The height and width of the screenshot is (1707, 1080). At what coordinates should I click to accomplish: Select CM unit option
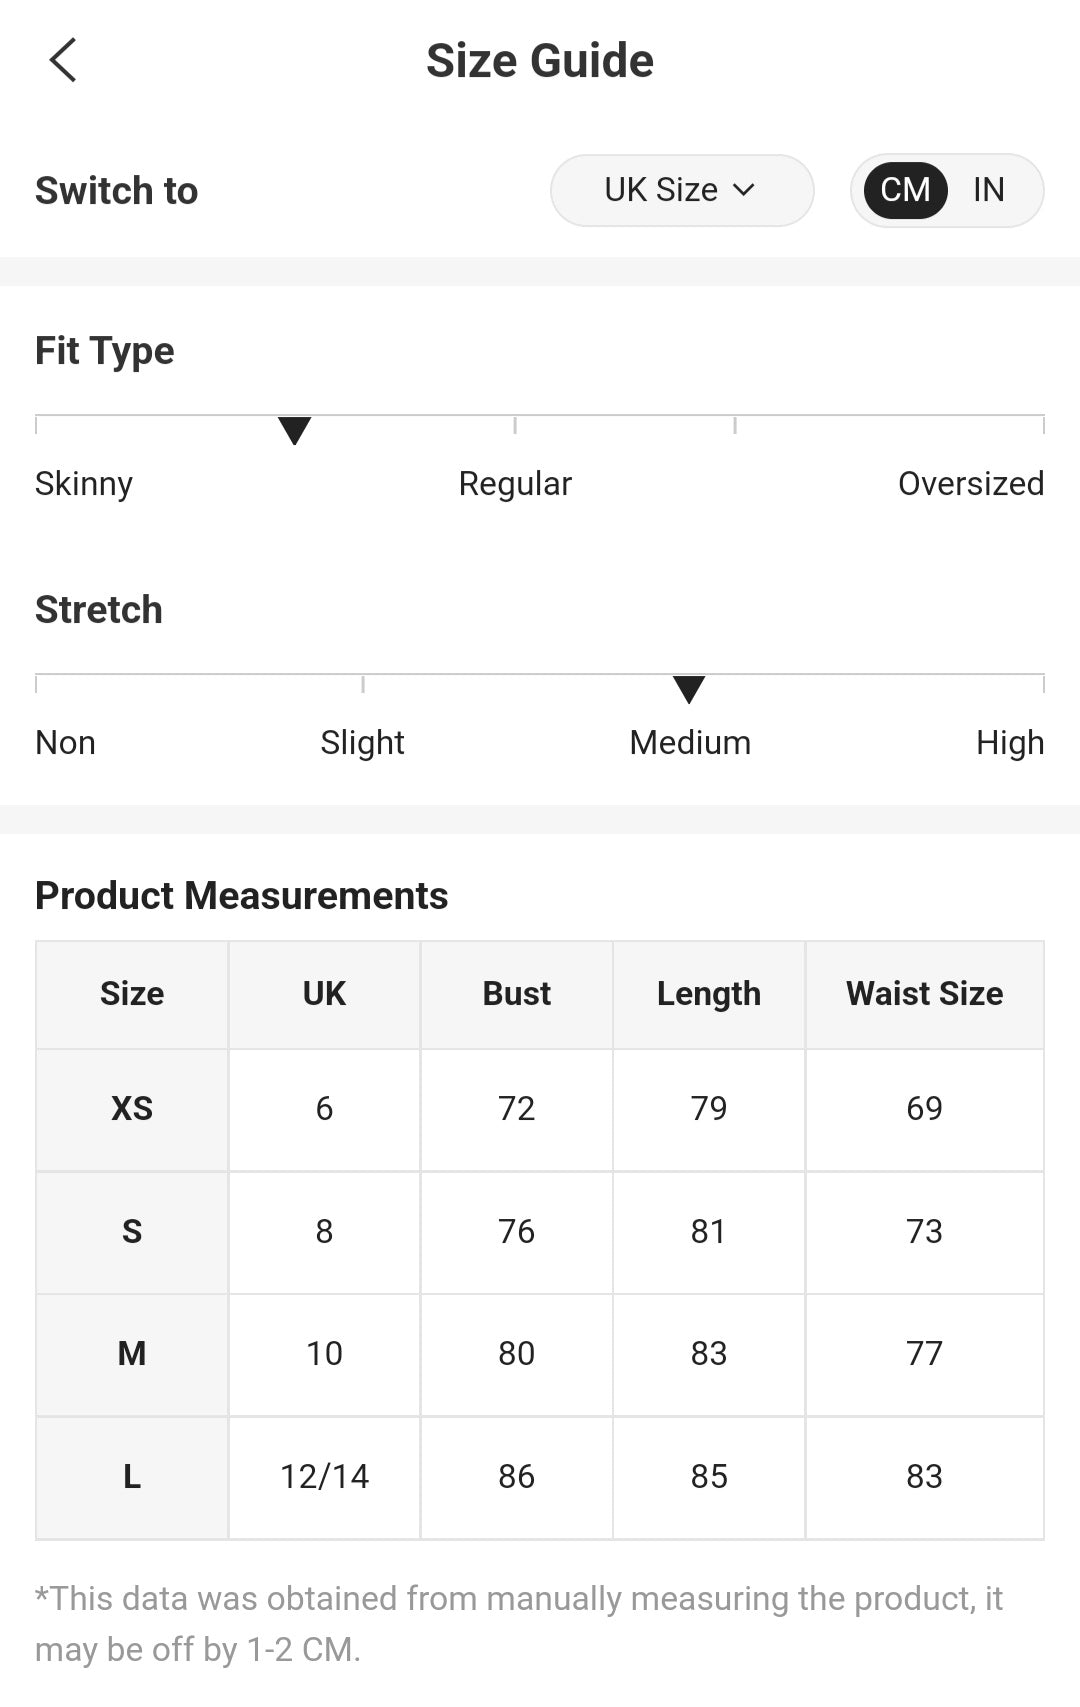pos(905,190)
